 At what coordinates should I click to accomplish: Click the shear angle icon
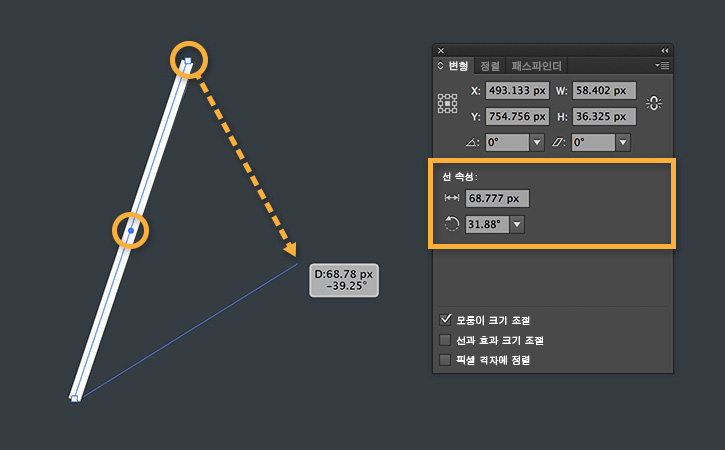click(559, 142)
